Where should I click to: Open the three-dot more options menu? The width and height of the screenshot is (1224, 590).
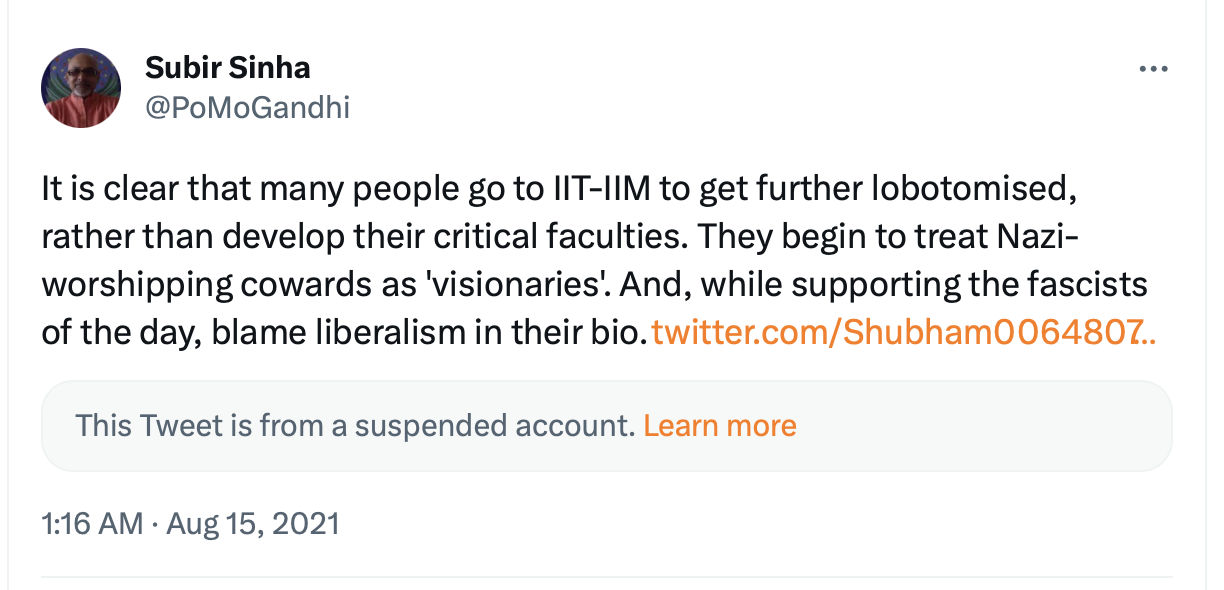click(1153, 69)
